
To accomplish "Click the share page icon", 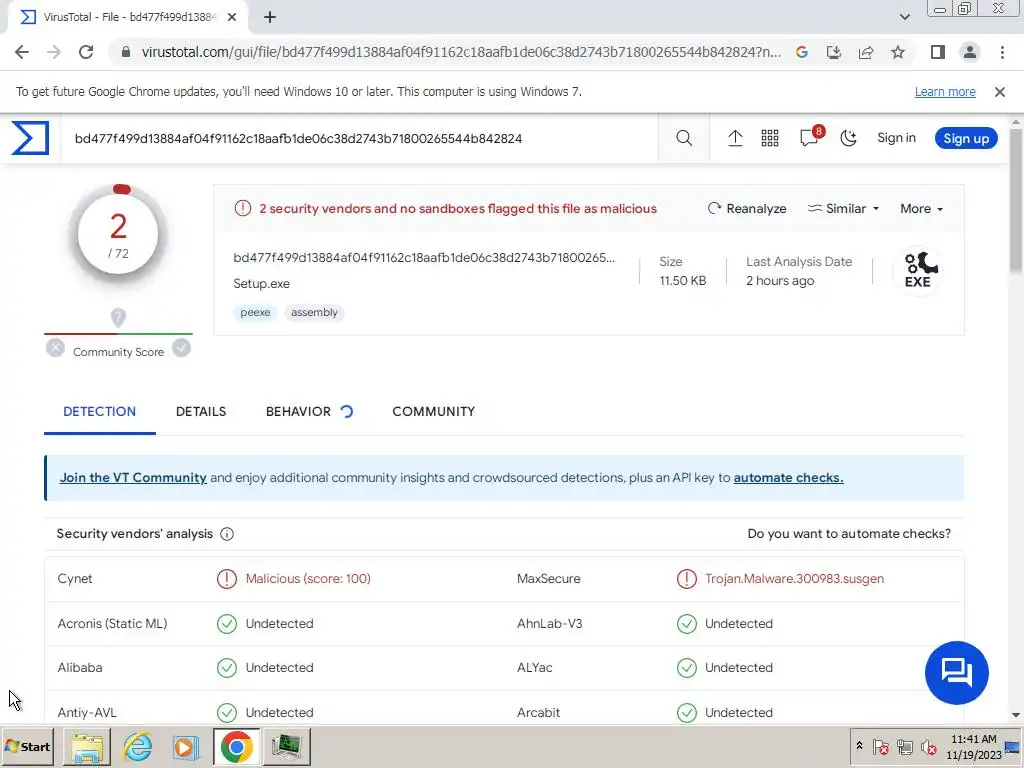I will pyautogui.click(x=866, y=52).
